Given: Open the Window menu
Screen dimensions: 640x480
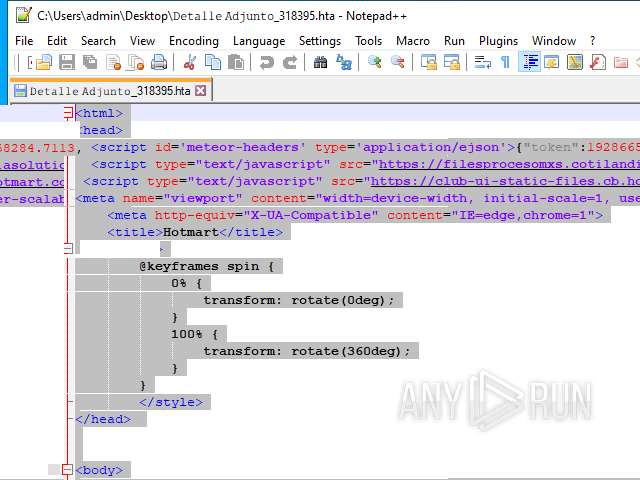Looking at the screenshot, I should tap(554, 41).
